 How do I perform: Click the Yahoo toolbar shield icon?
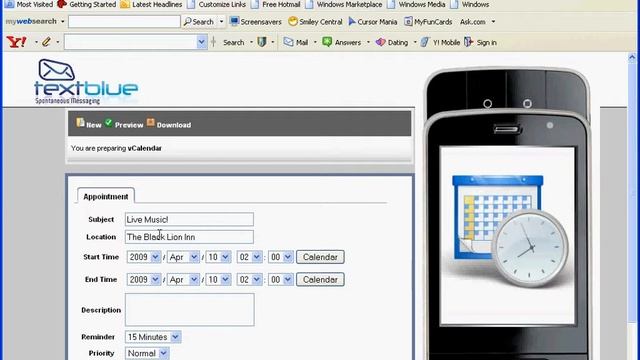pyautogui.click(x=262, y=42)
